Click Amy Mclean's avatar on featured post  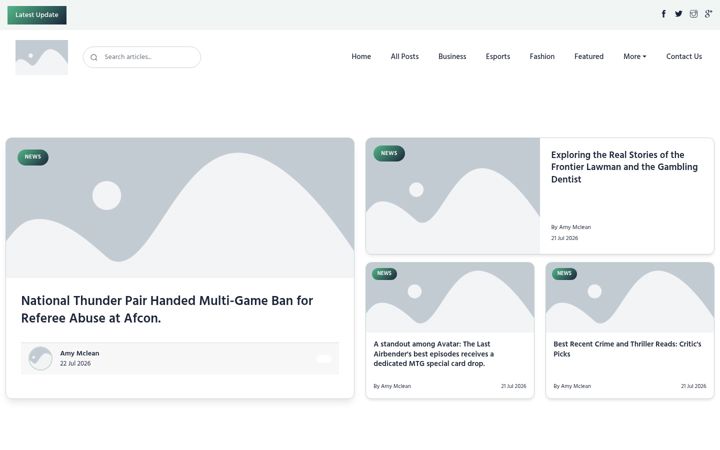40,358
